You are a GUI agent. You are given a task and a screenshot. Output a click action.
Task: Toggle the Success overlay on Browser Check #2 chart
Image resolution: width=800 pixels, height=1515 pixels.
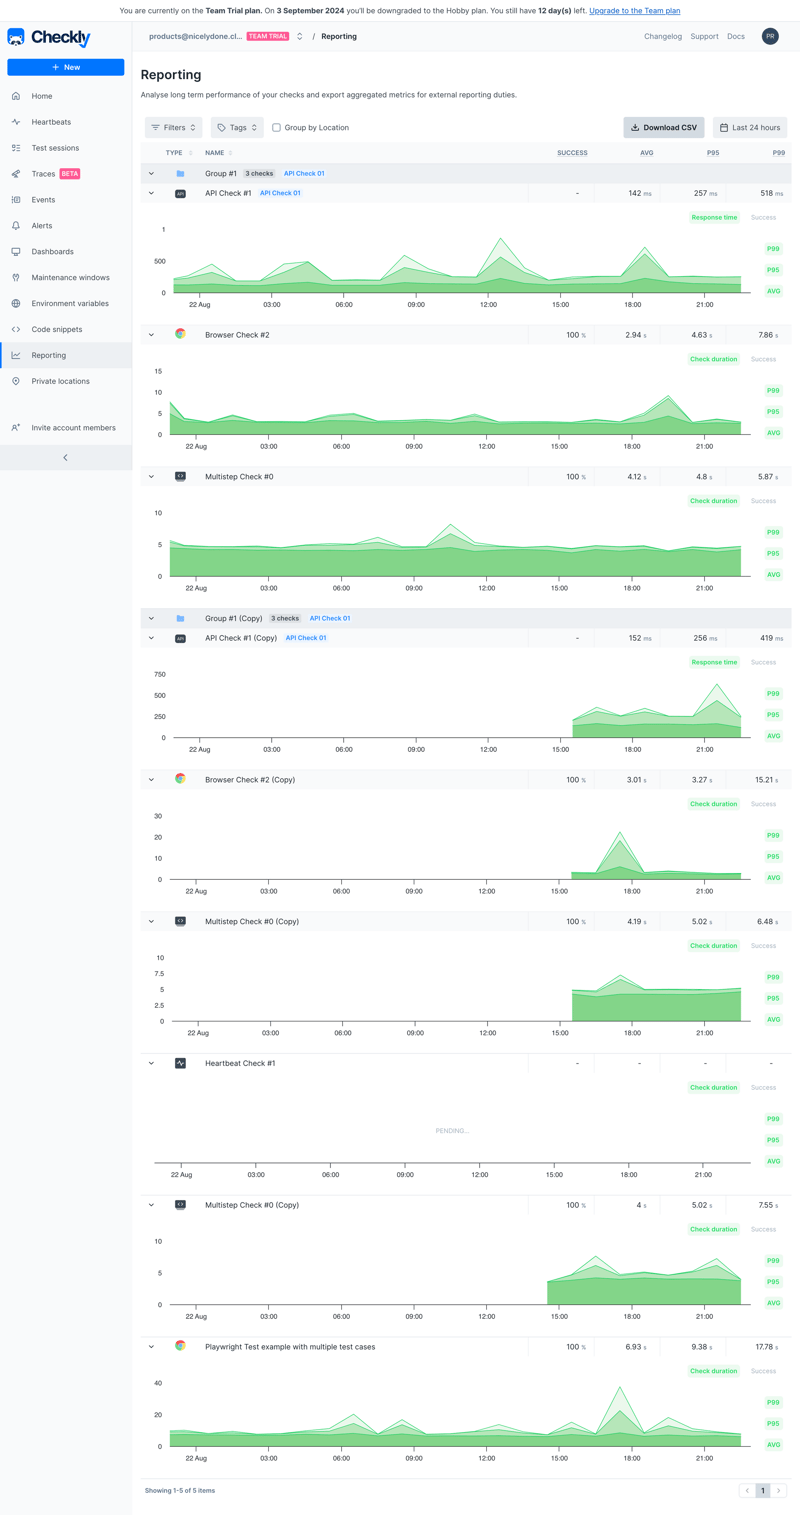pyautogui.click(x=763, y=359)
